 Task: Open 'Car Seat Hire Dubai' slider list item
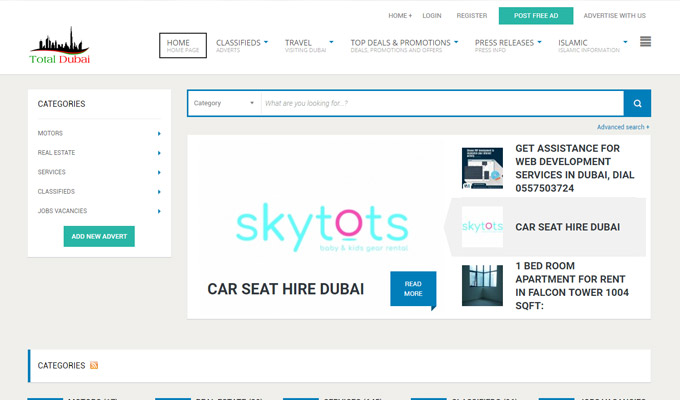click(567, 227)
